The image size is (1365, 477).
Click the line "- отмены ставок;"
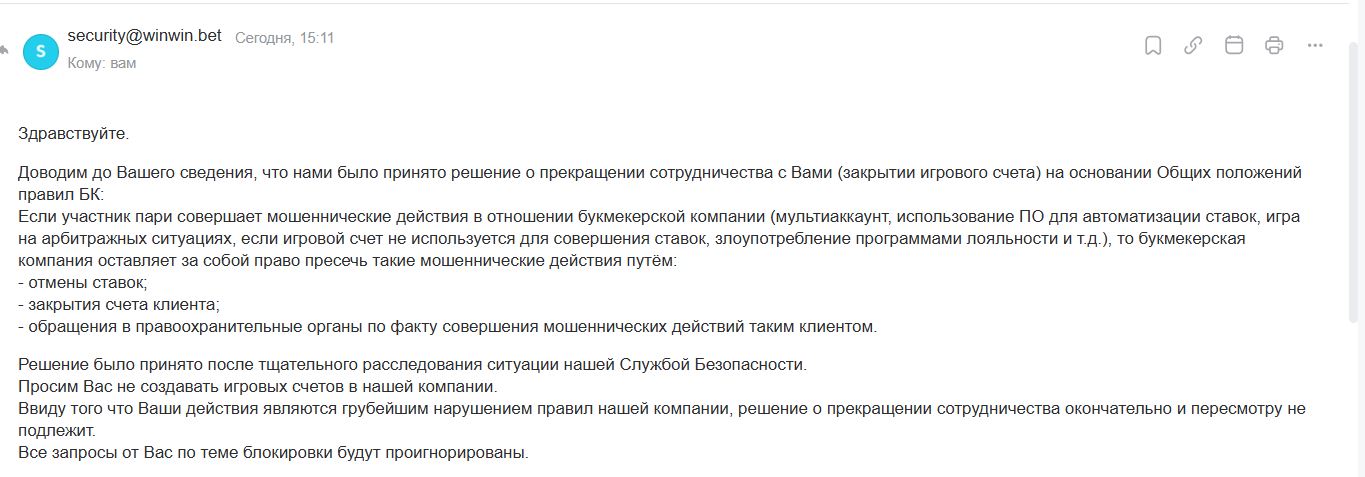[x=83, y=282]
